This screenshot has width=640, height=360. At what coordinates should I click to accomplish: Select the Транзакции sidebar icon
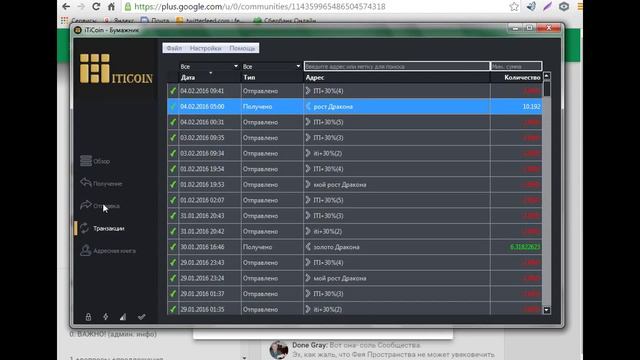[x=84, y=228]
